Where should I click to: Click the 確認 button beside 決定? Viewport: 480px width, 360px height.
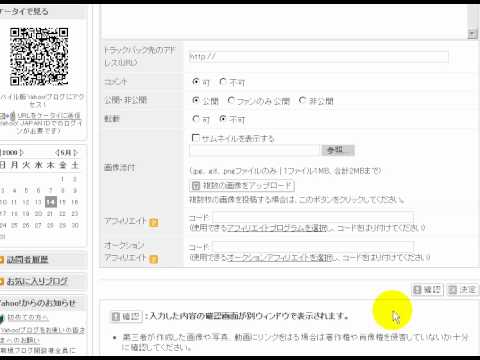pos(427,290)
